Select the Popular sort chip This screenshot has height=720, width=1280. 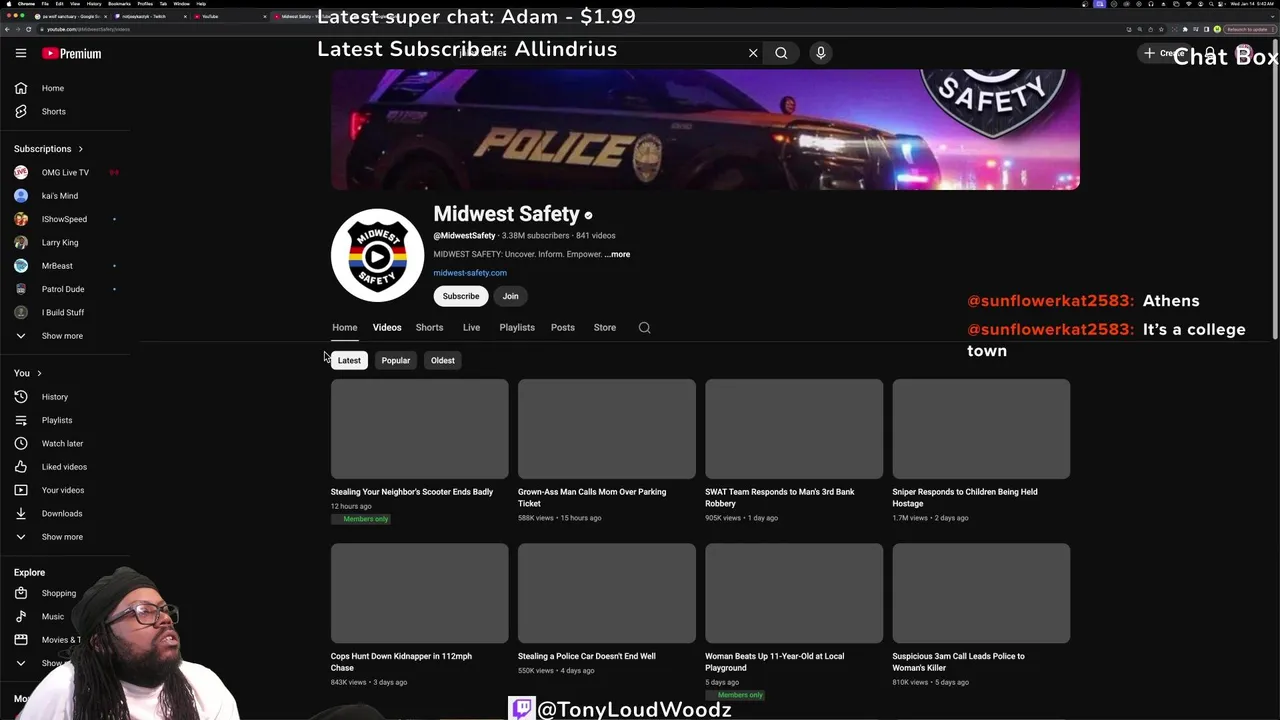point(396,360)
